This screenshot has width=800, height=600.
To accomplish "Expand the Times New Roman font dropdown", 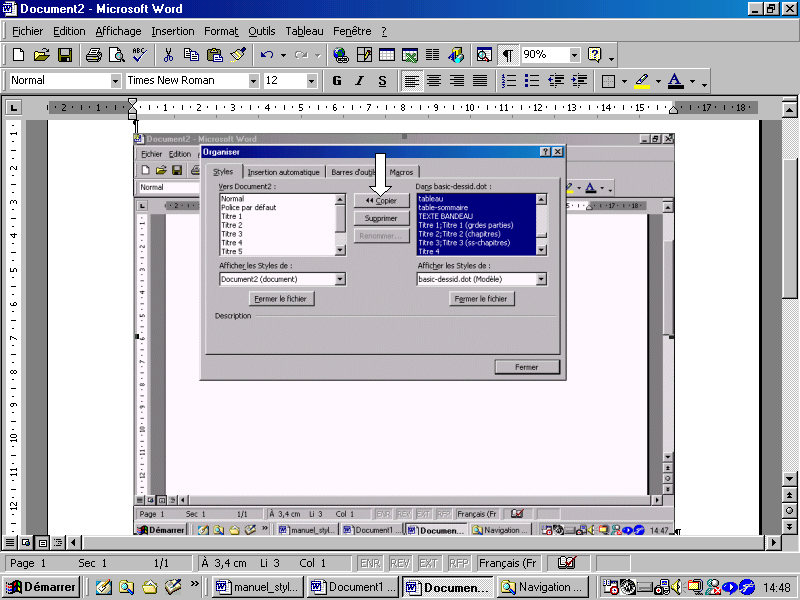I will point(254,81).
